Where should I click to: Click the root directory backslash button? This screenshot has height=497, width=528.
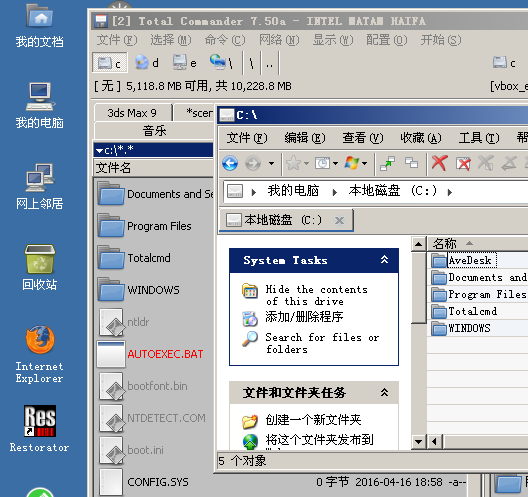(x=252, y=63)
